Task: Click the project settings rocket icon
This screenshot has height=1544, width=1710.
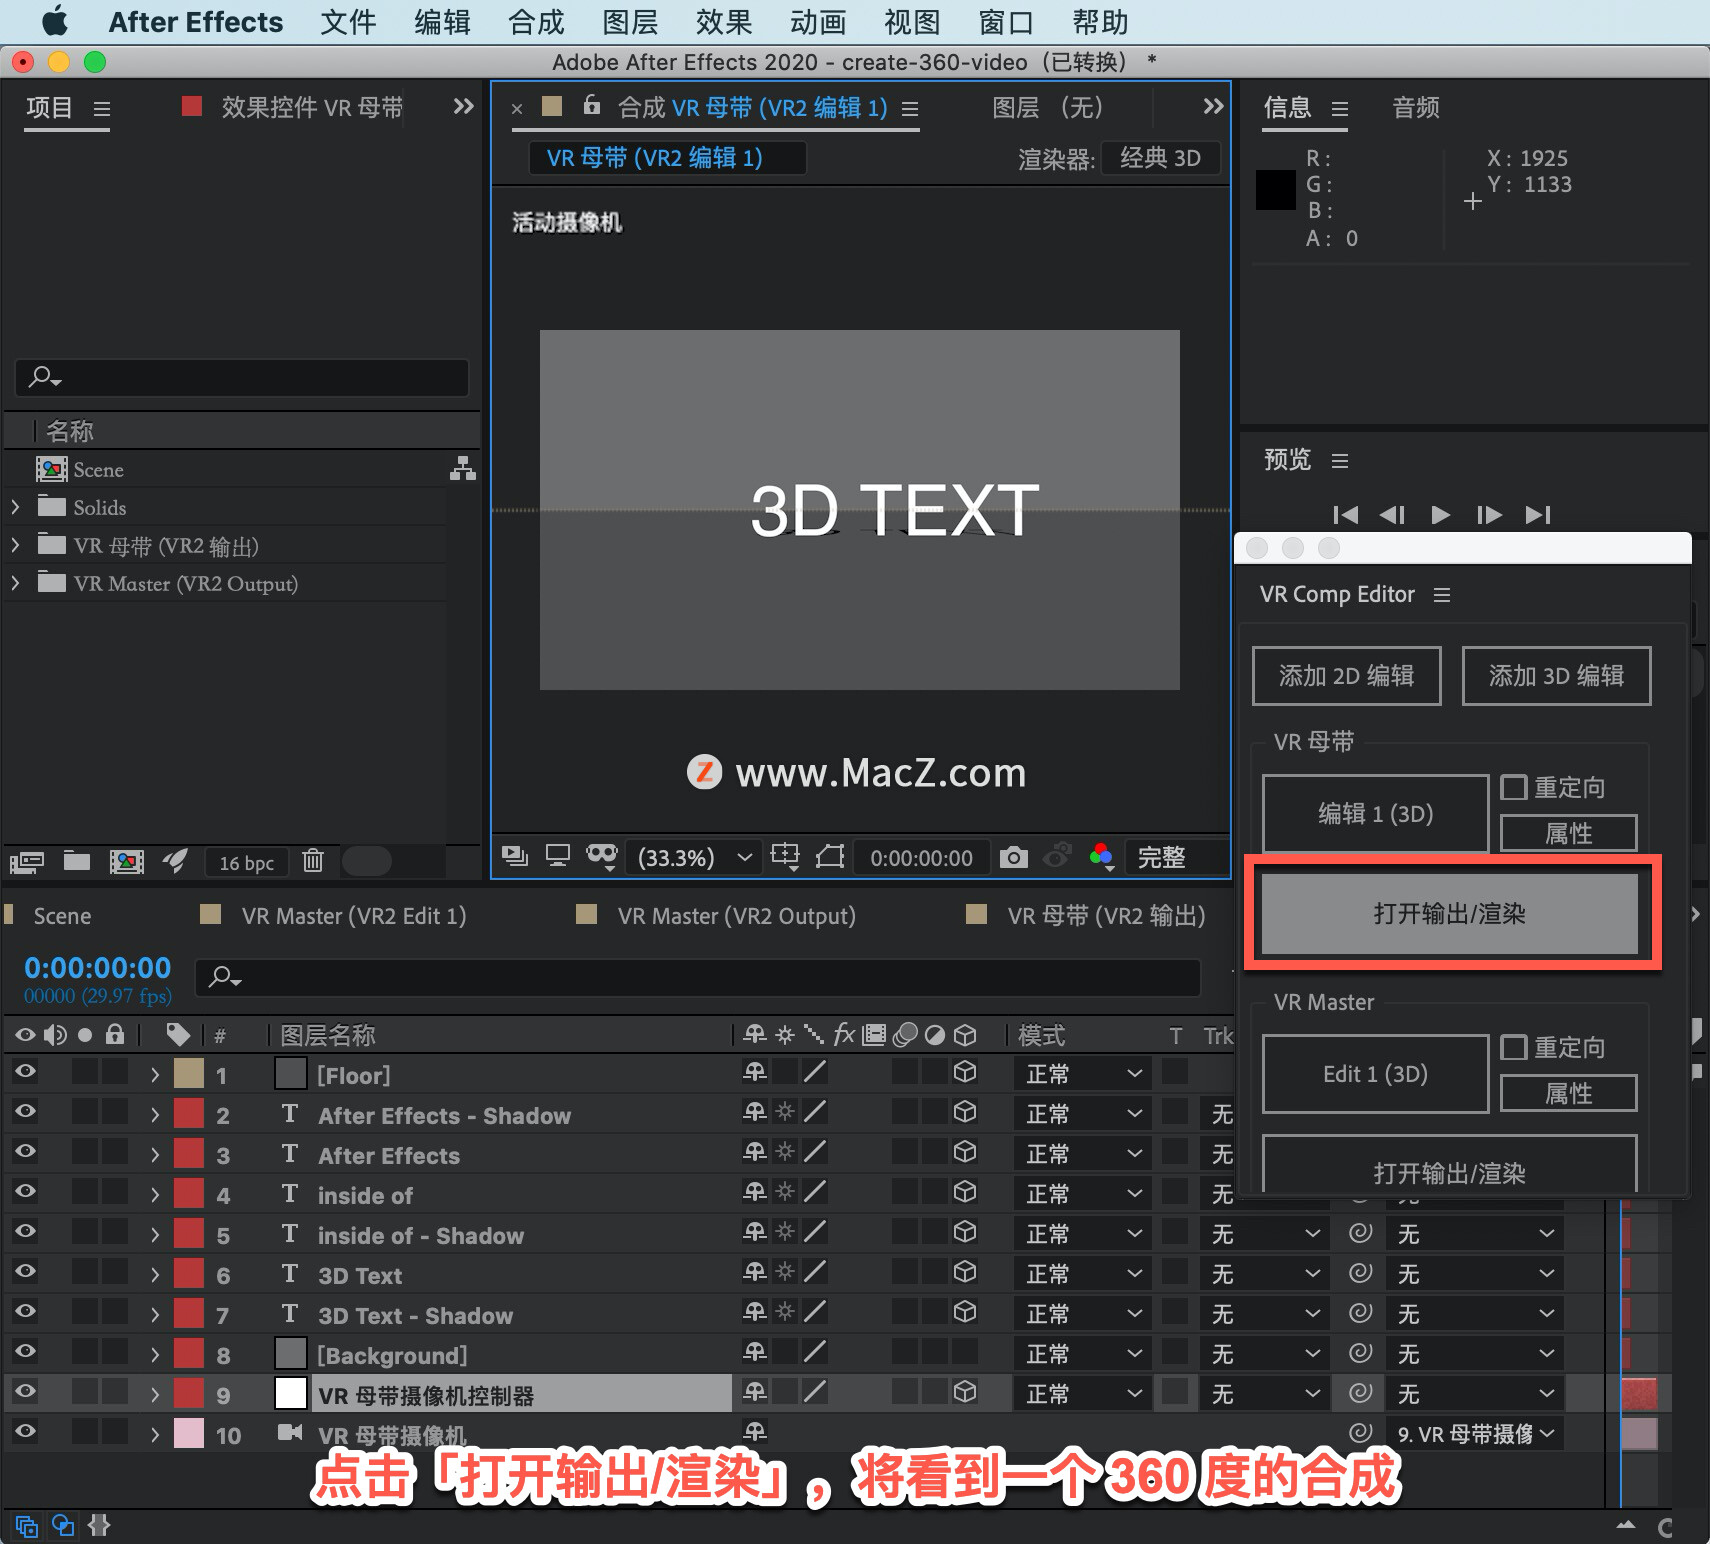Action: 175,860
